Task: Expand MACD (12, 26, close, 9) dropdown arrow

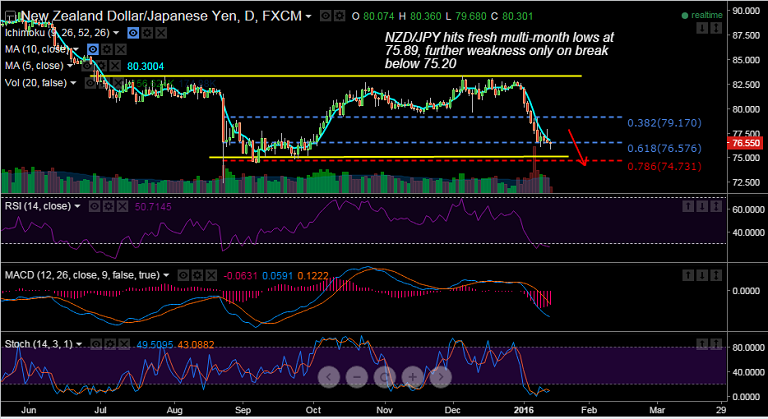Action: 167,275
